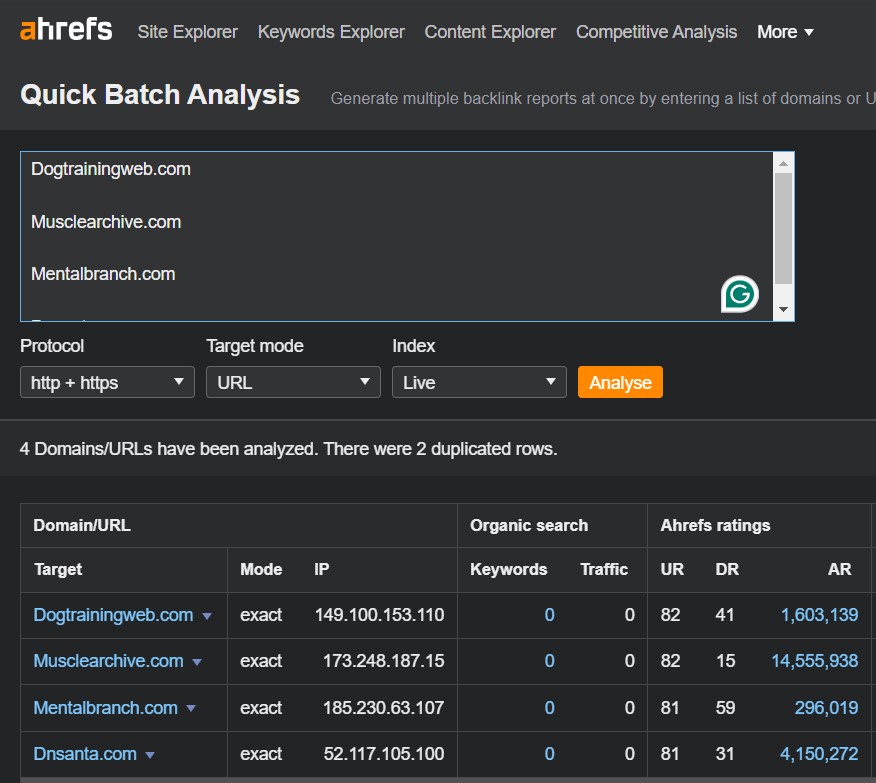Click the Ahrefs logo
Image resolution: width=876 pixels, height=783 pixels.
[x=66, y=30]
